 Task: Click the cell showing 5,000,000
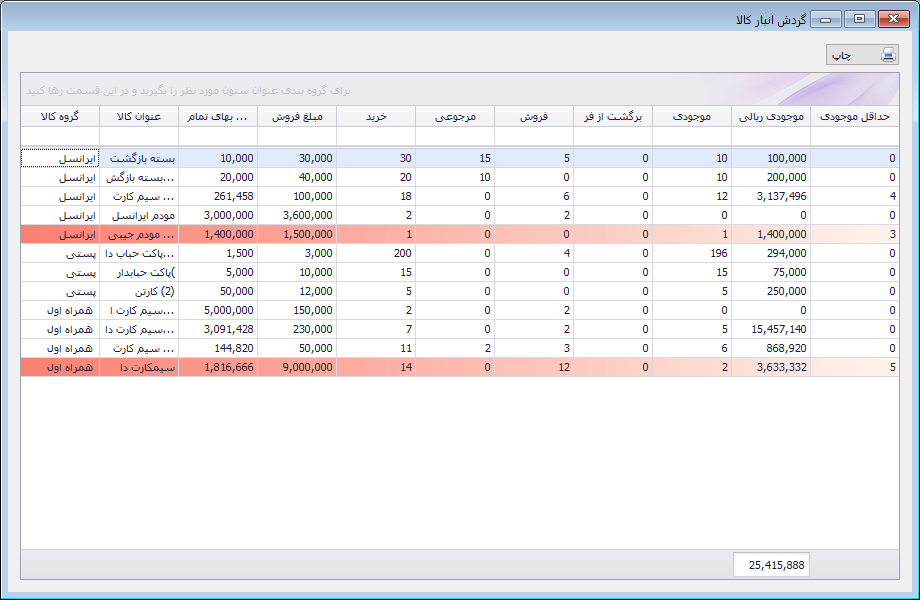[218, 310]
